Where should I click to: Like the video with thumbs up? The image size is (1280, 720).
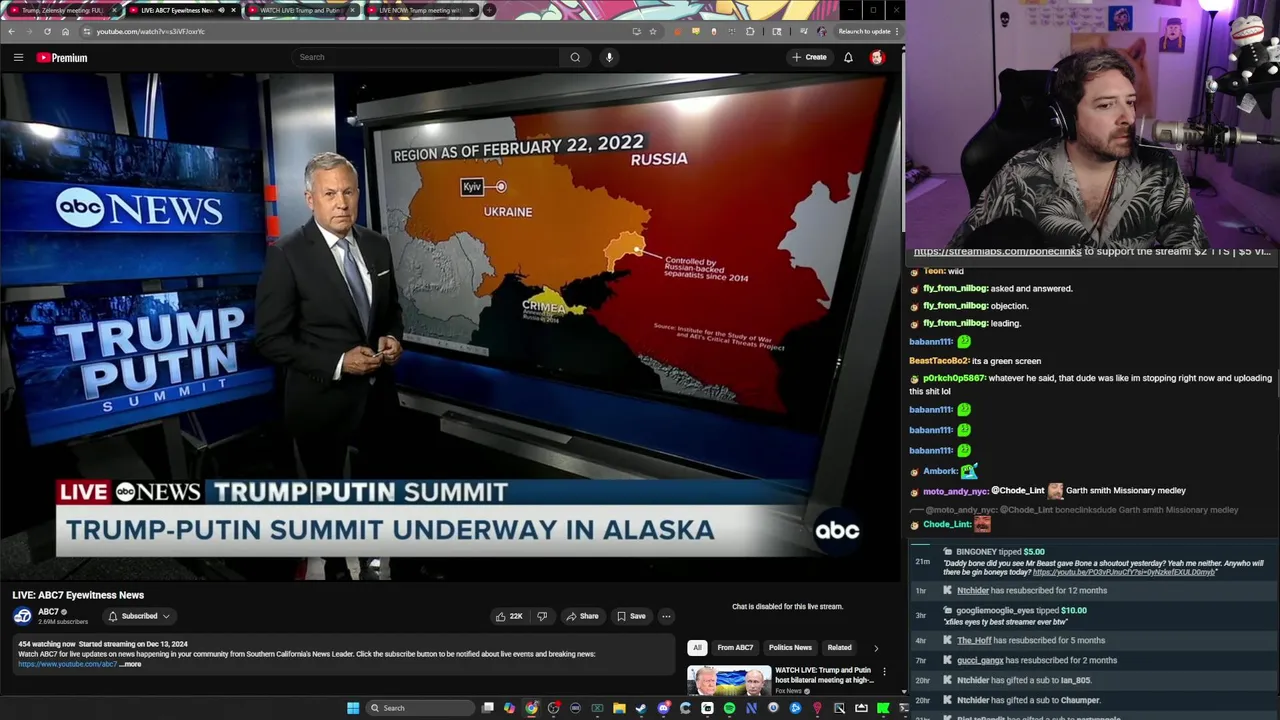point(509,616)
